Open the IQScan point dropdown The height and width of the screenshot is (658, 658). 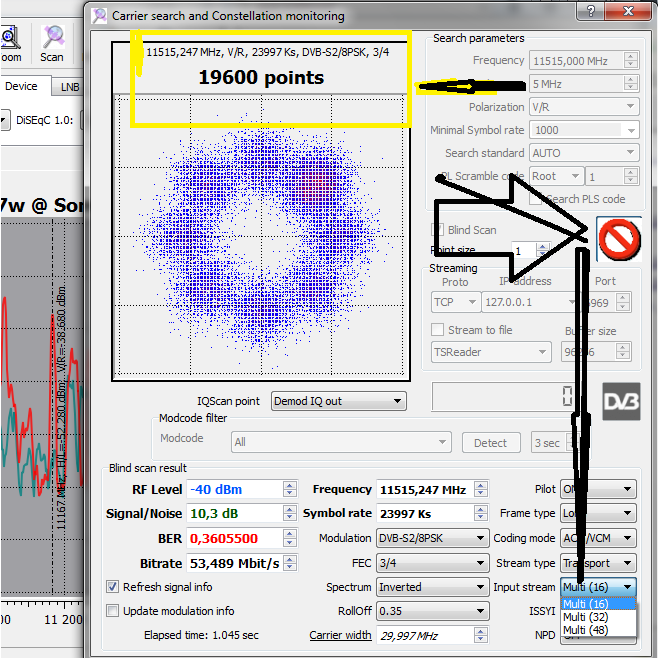coord(338,401)
